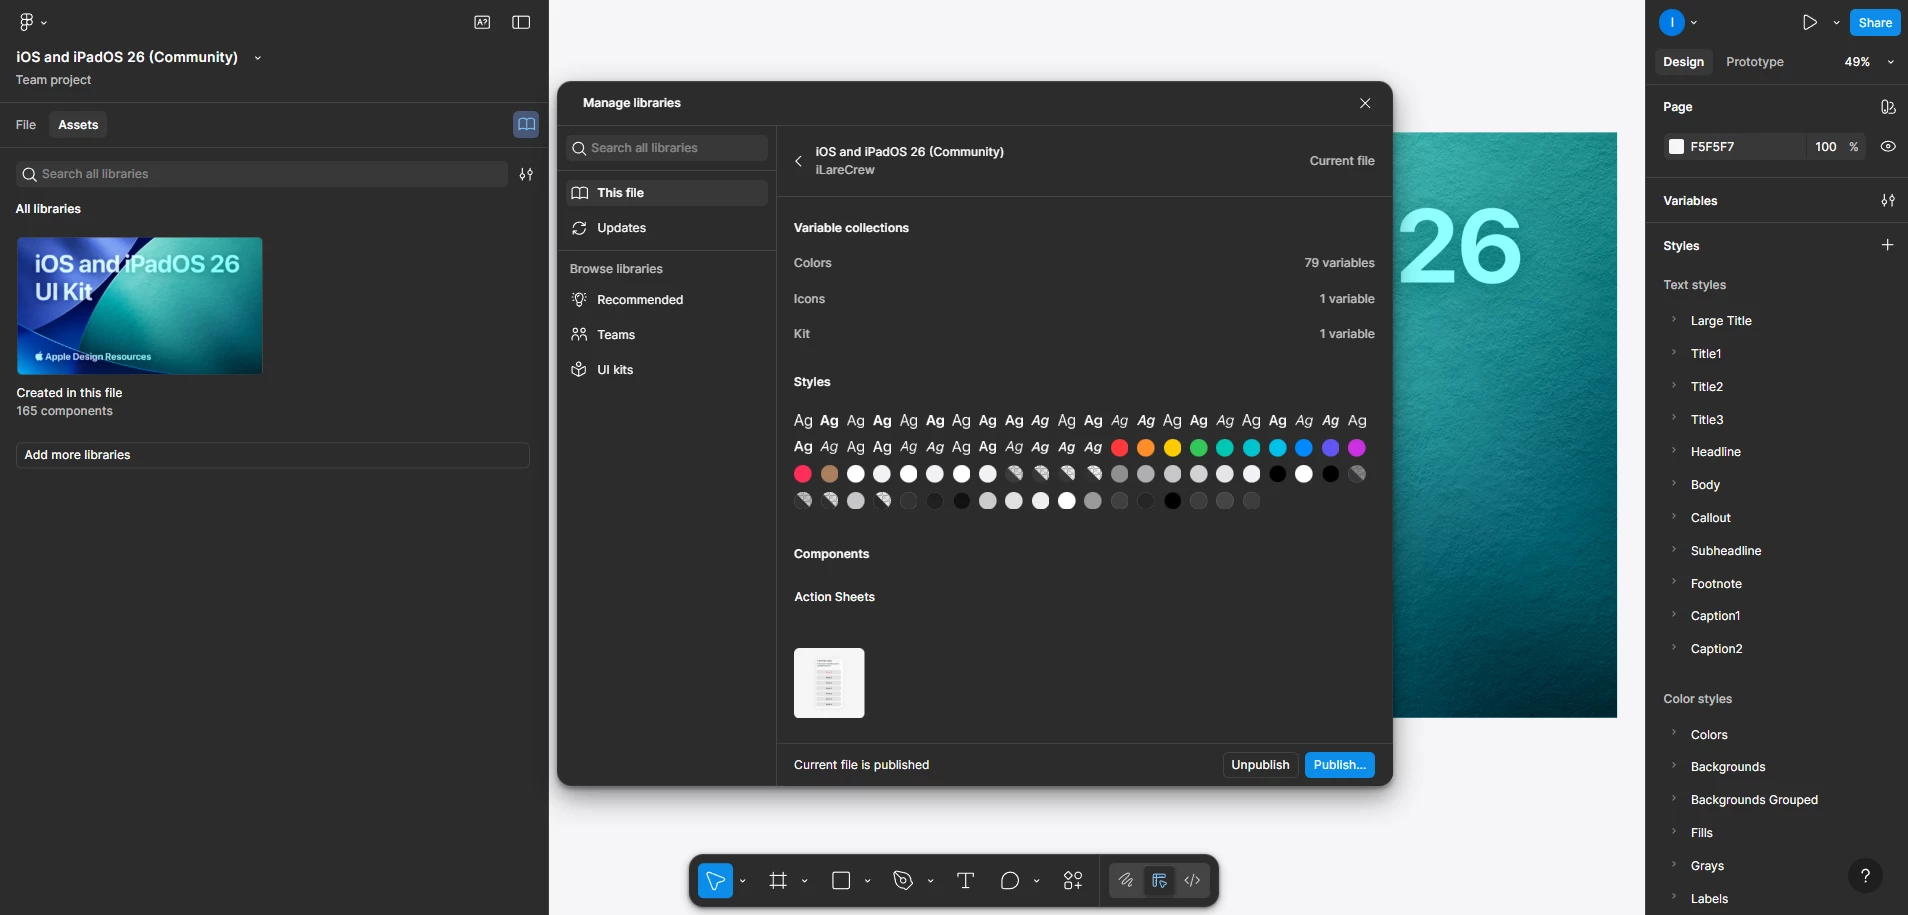This screenshot has width=1908, height=915.
Task: Click the page color F5F5F7 swatch
Action: click(1677, 147)
